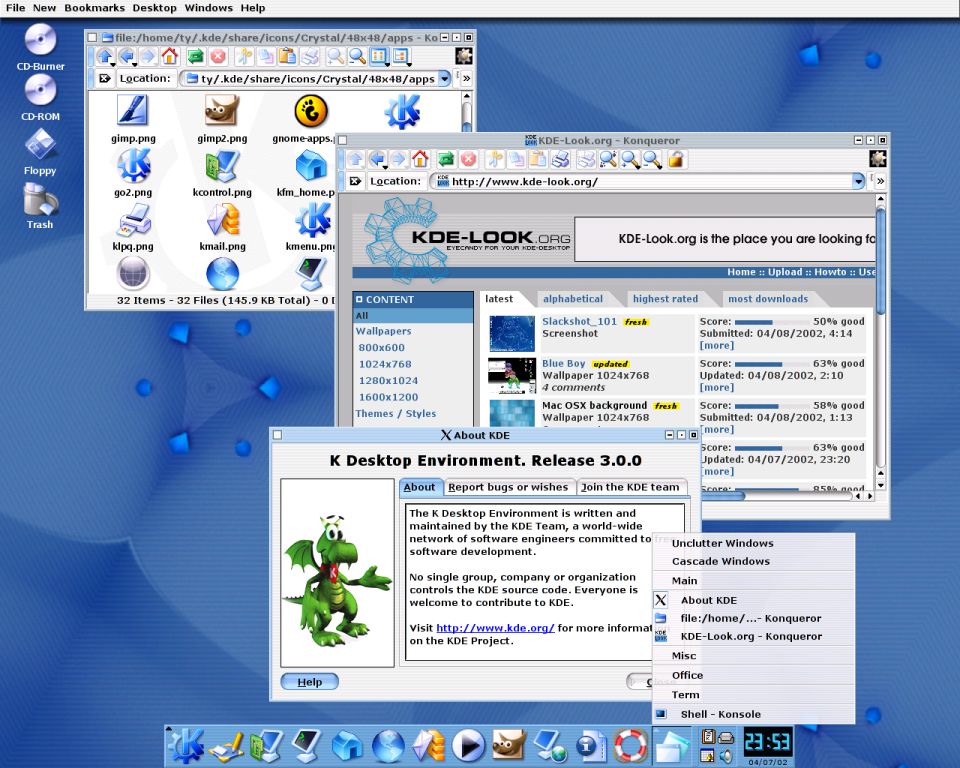
Task: Launch KMail envelope icon on the panel
Action: coord(428,746)
